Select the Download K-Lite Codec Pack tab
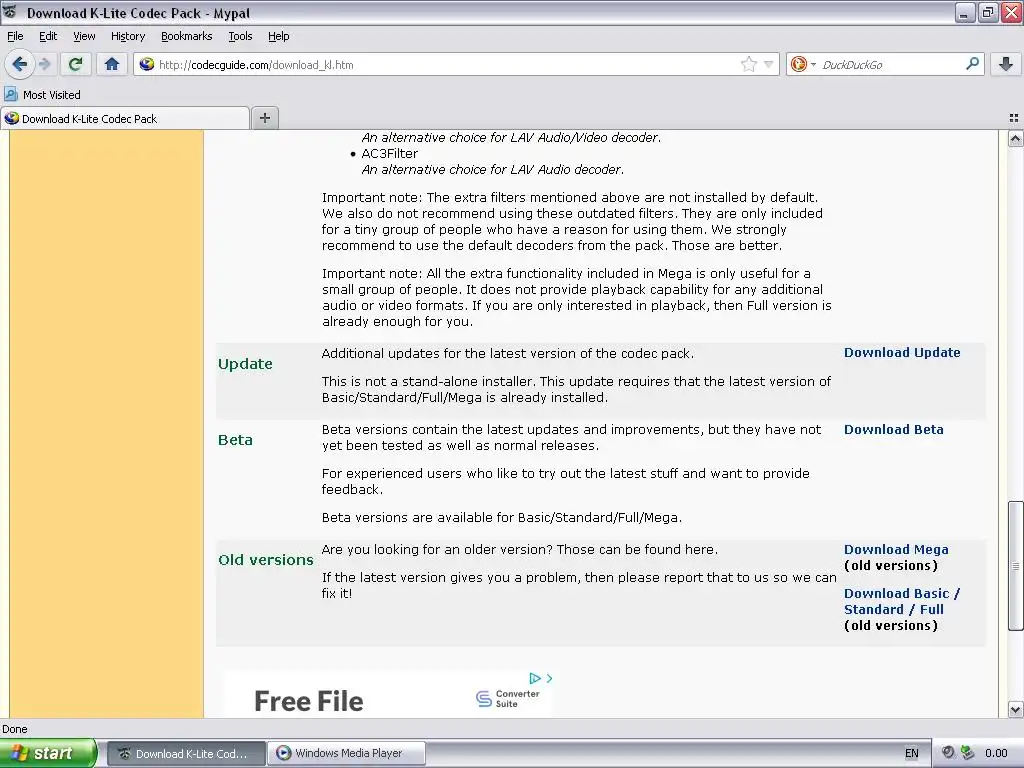The height and width of the screenshot is (768, 1024). coord(125,118)
